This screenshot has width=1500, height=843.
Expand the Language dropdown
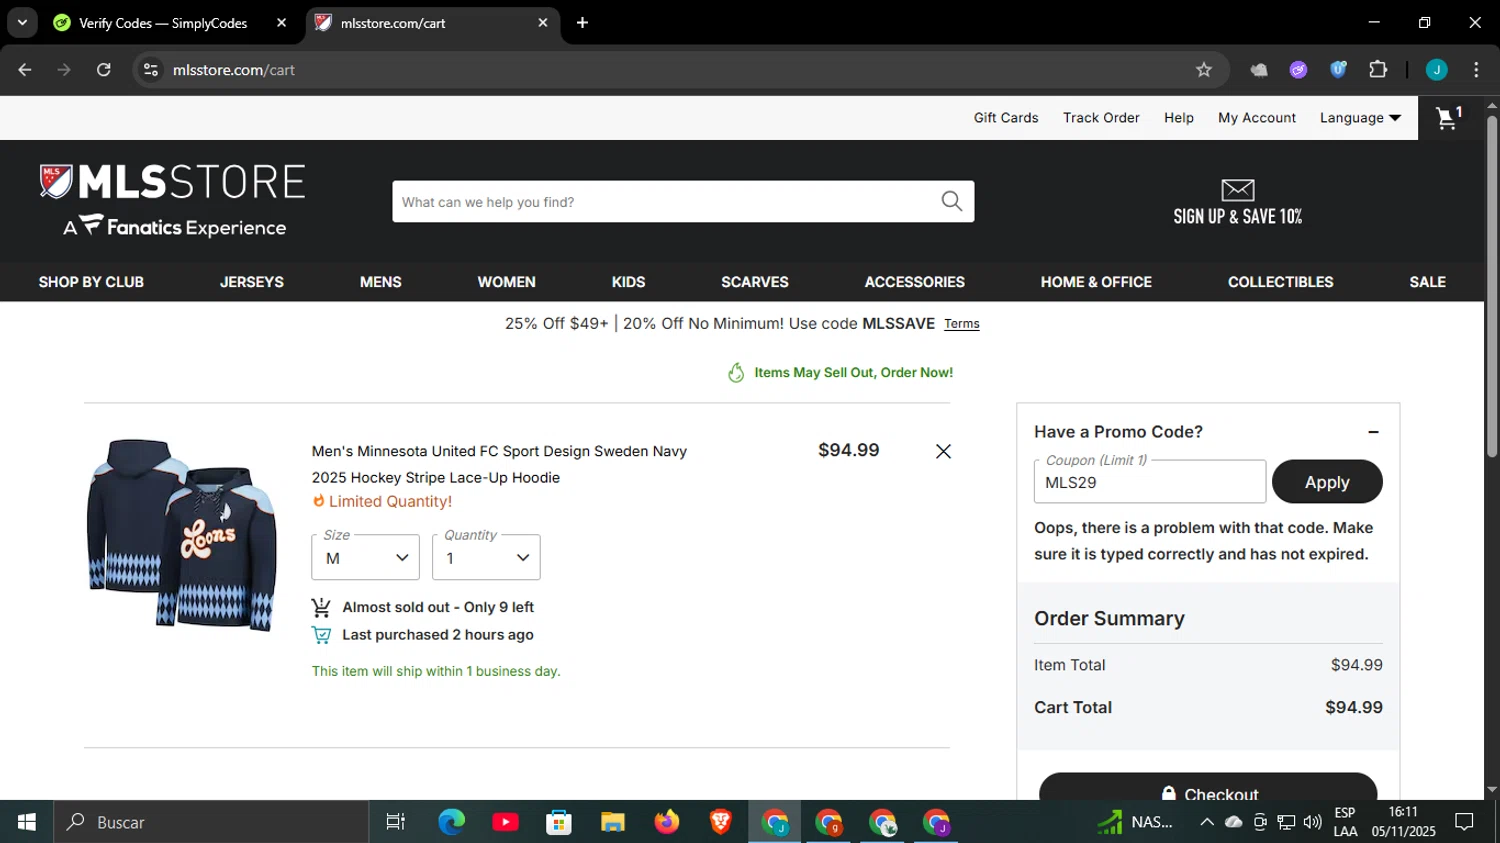(1360, 118)
